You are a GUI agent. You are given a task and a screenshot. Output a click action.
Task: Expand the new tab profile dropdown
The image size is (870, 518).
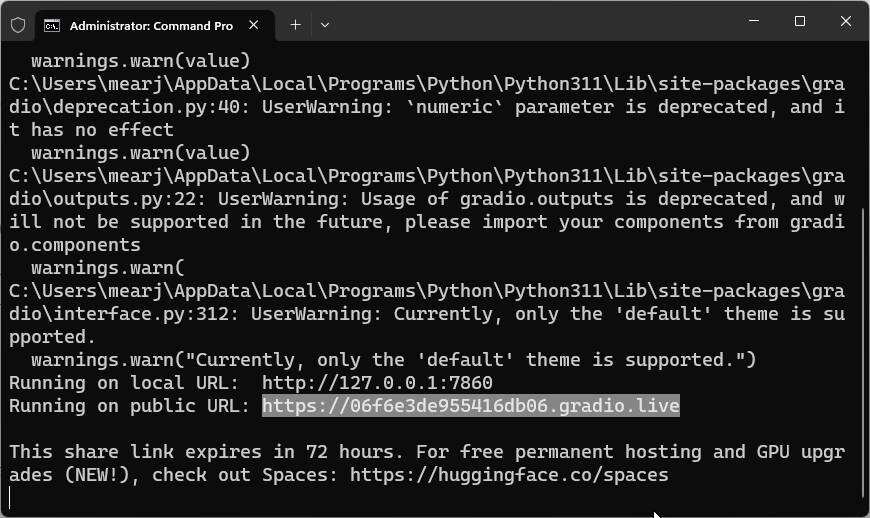(325, 25)
